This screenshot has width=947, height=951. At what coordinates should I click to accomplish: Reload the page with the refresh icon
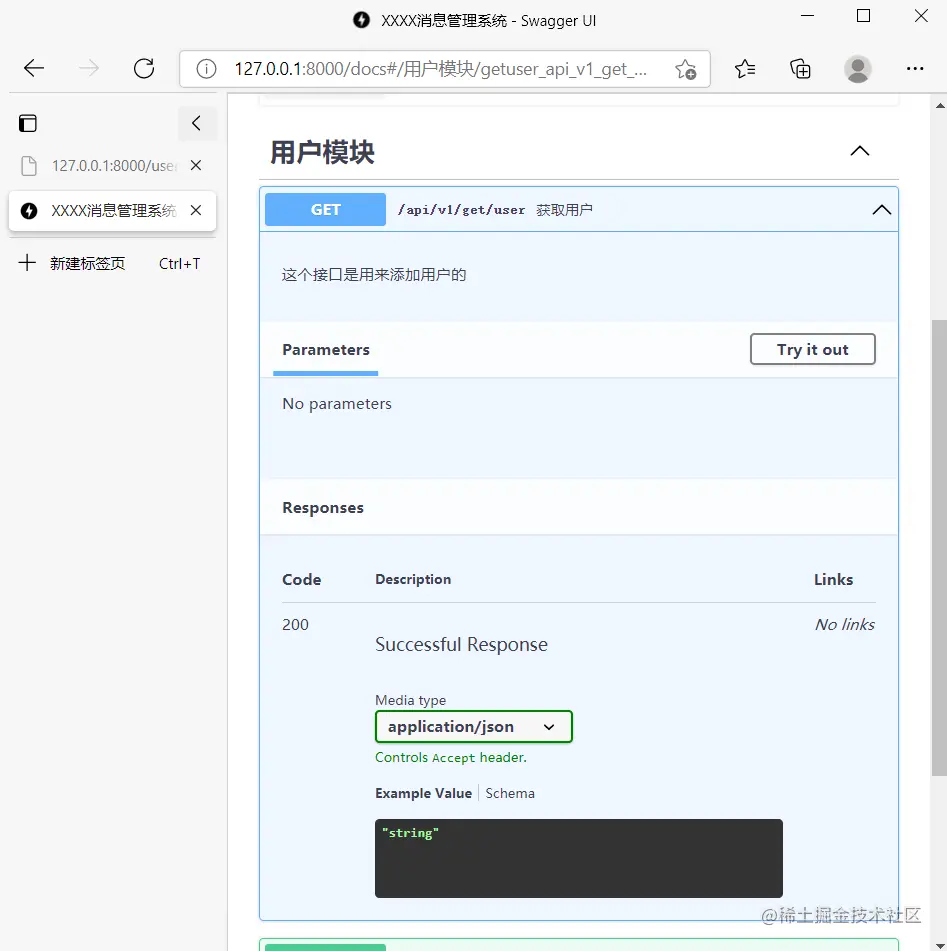[x=144, y=68]
